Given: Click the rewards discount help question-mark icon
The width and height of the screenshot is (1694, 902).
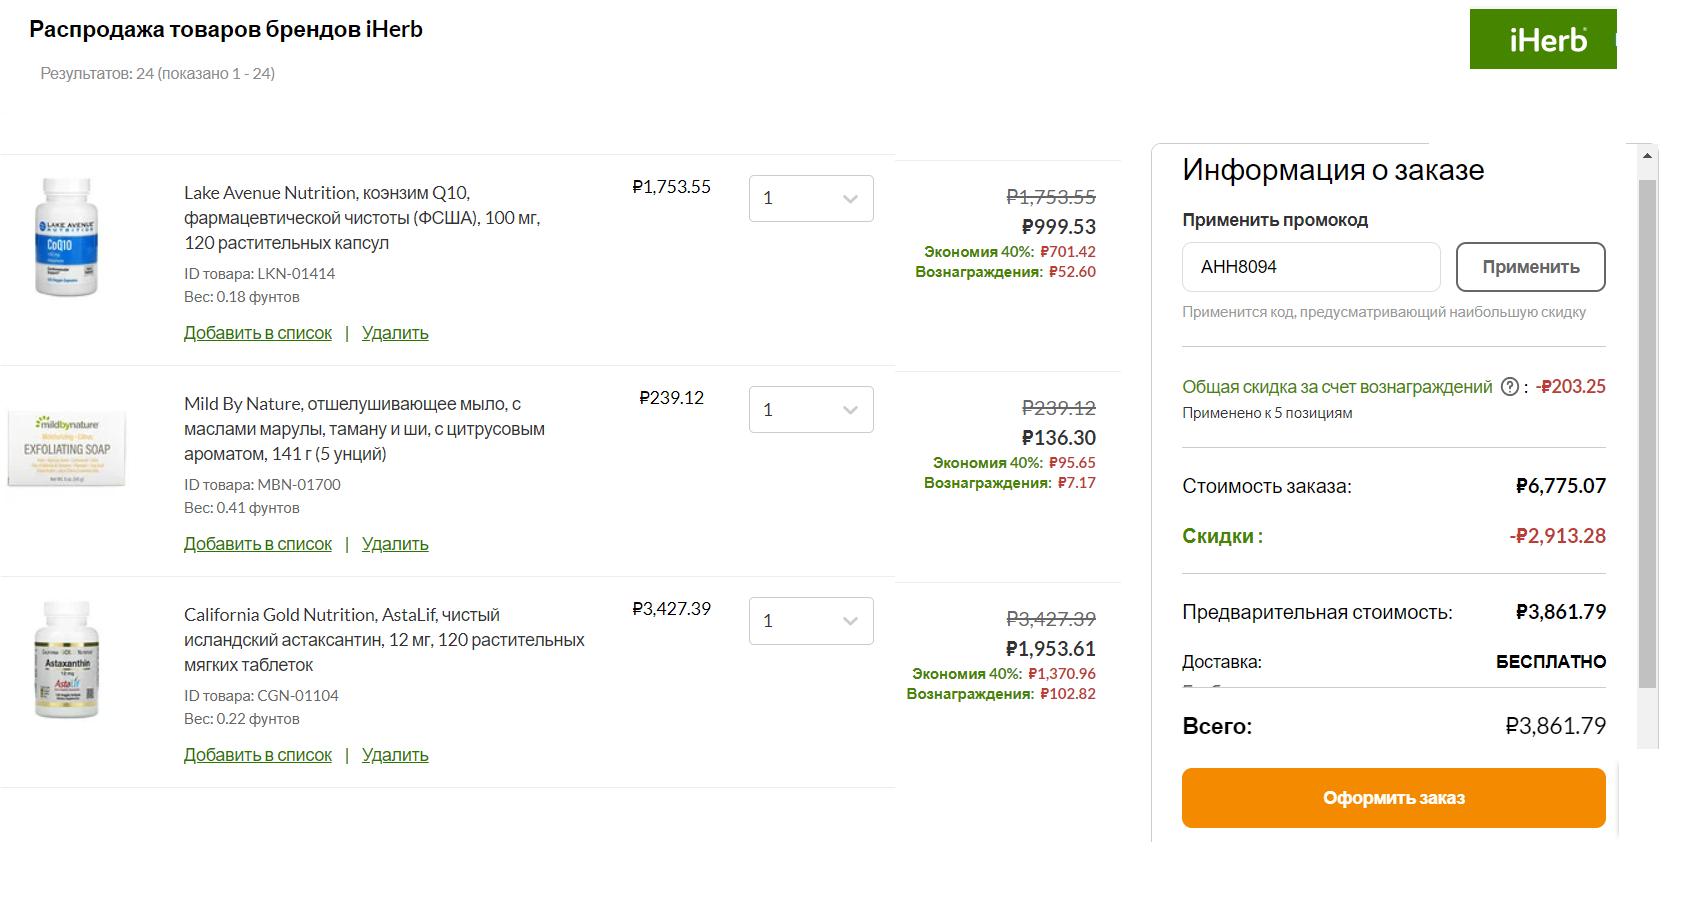Looking at the screenshot, I should pos(1510,387).
